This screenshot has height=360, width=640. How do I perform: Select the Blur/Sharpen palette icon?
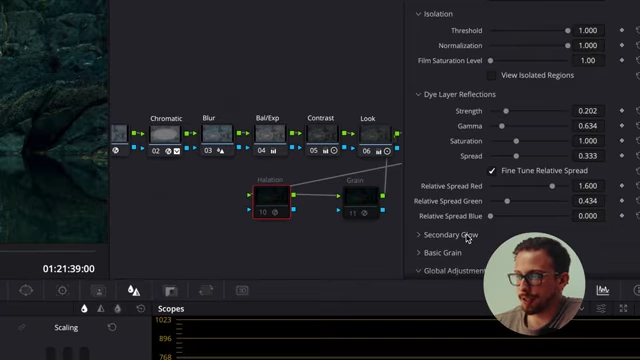tap(134, 291)
